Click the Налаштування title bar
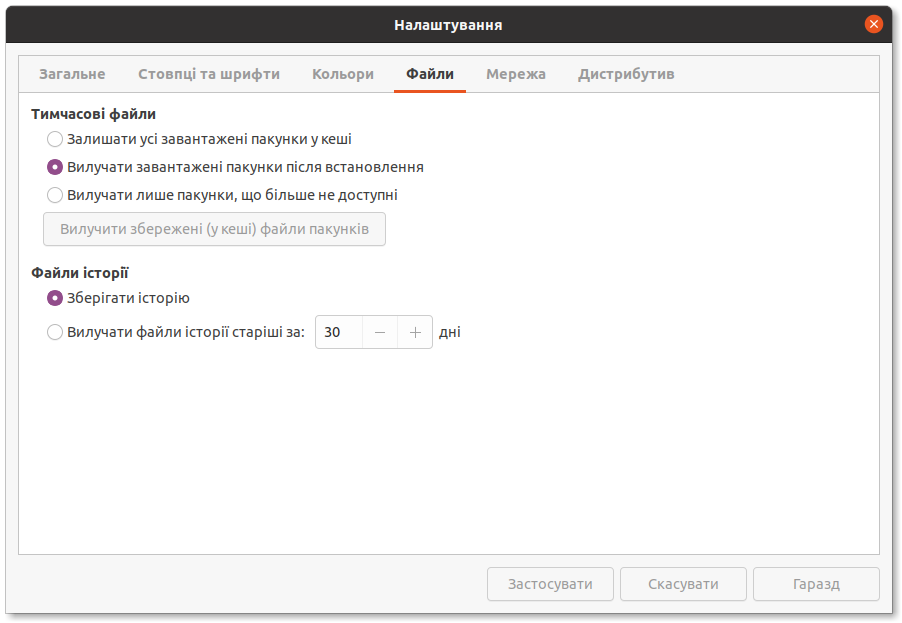 [449, 23]
